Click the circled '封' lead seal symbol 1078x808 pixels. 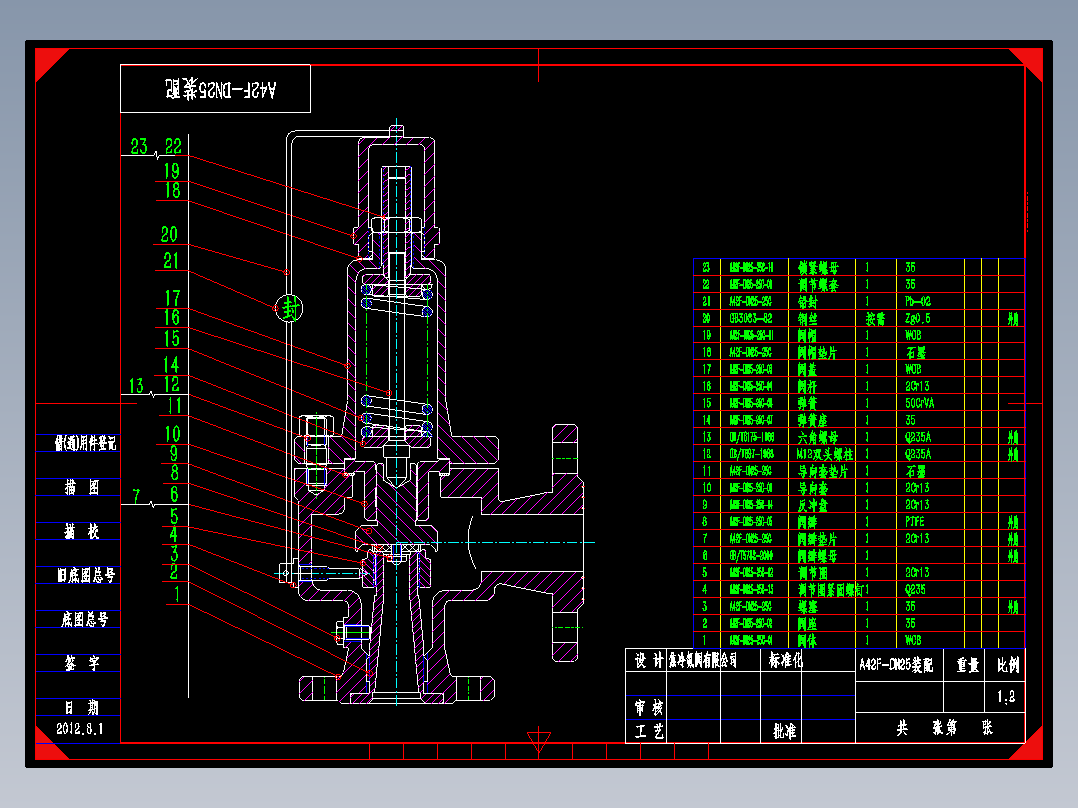[289, 308]
